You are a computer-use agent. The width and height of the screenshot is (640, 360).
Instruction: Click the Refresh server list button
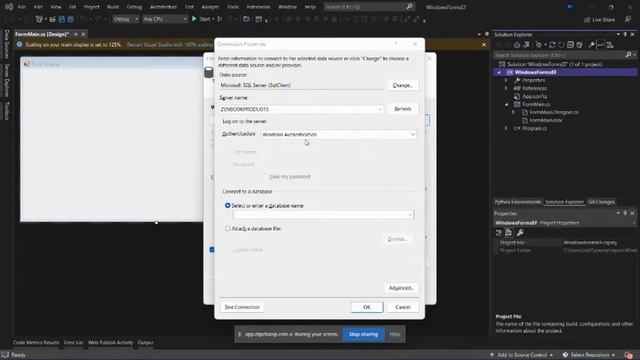pos(402,109)
